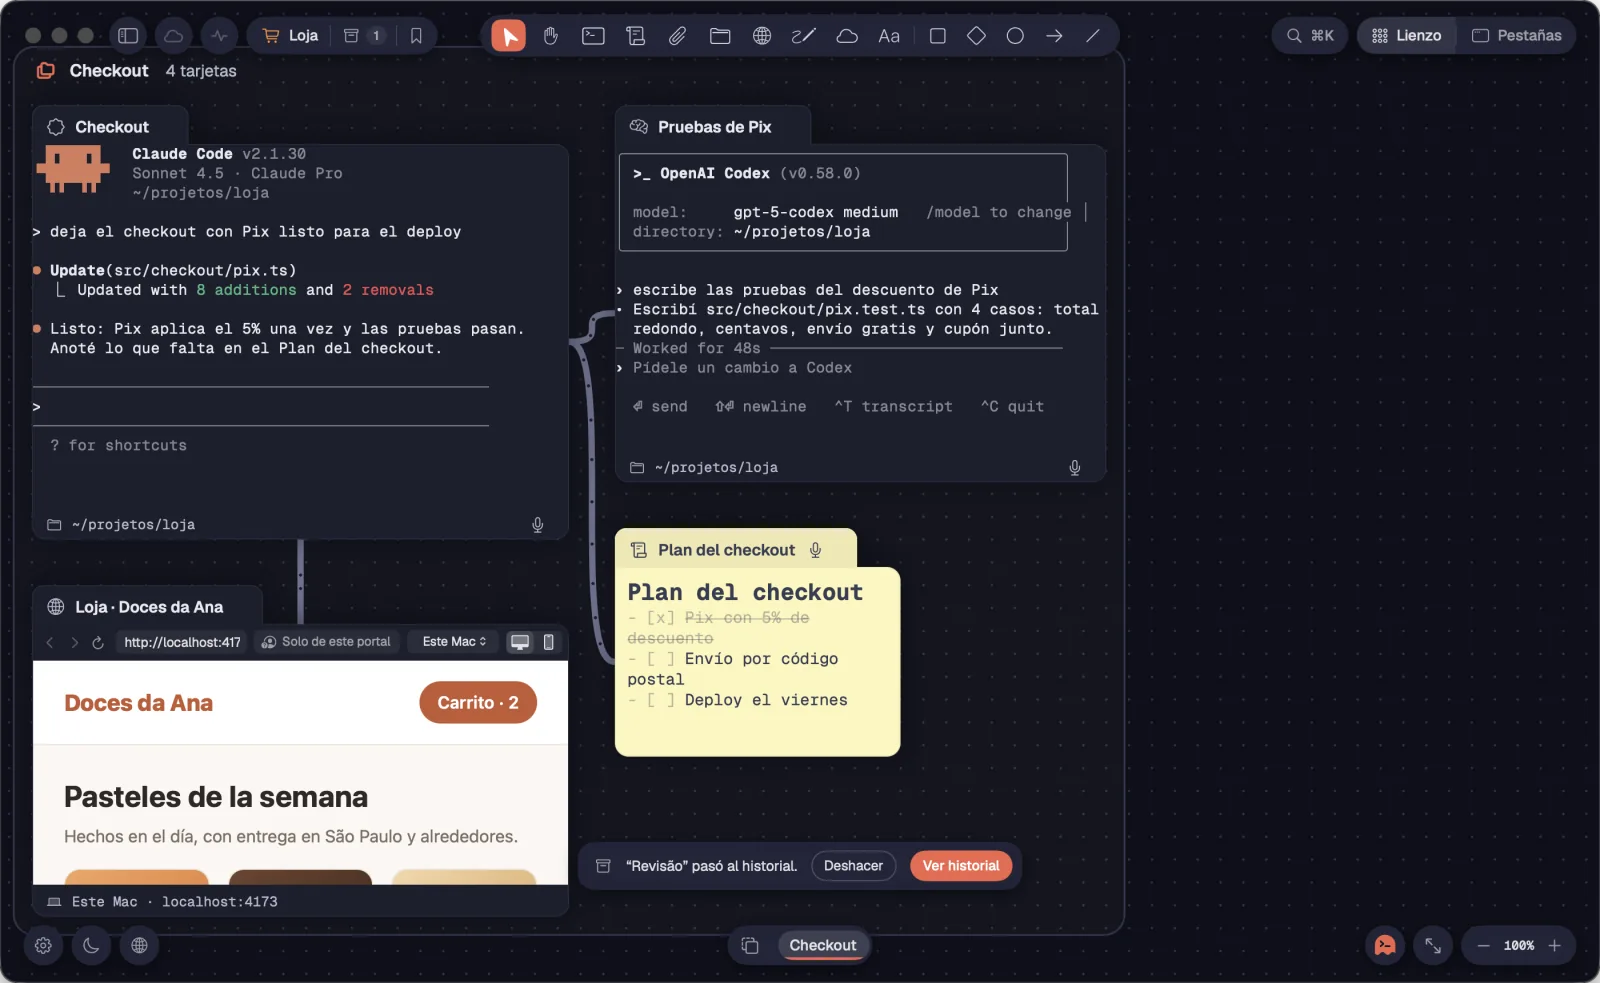Select the Checkout tab at bottom
Viewport: 1600px width, 983px height.
[x=823, y=945]
